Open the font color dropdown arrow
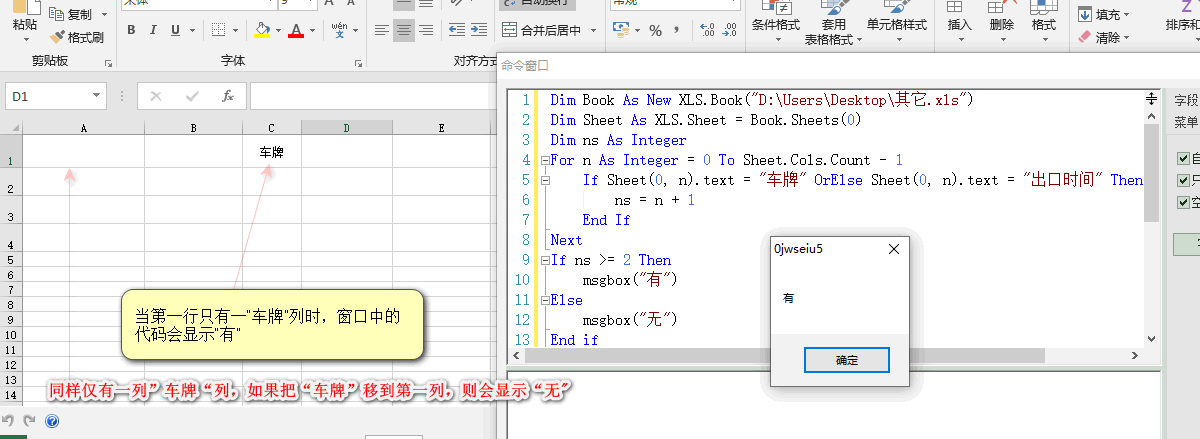The height and width of the screenshot is (439, 1200). coord(314,31)
